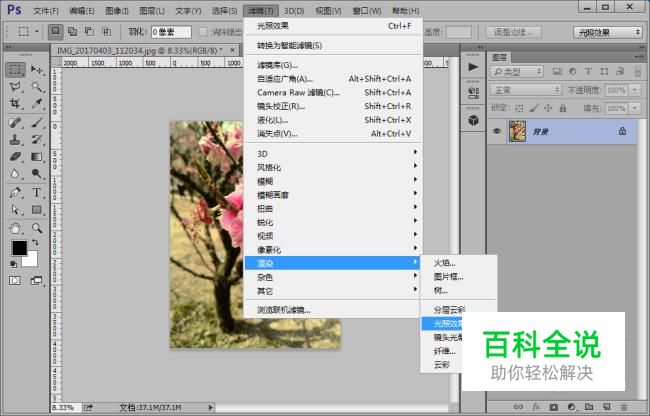
Task: Select the Brush tool
Action: pyautogui.click(x=37, y=122)
